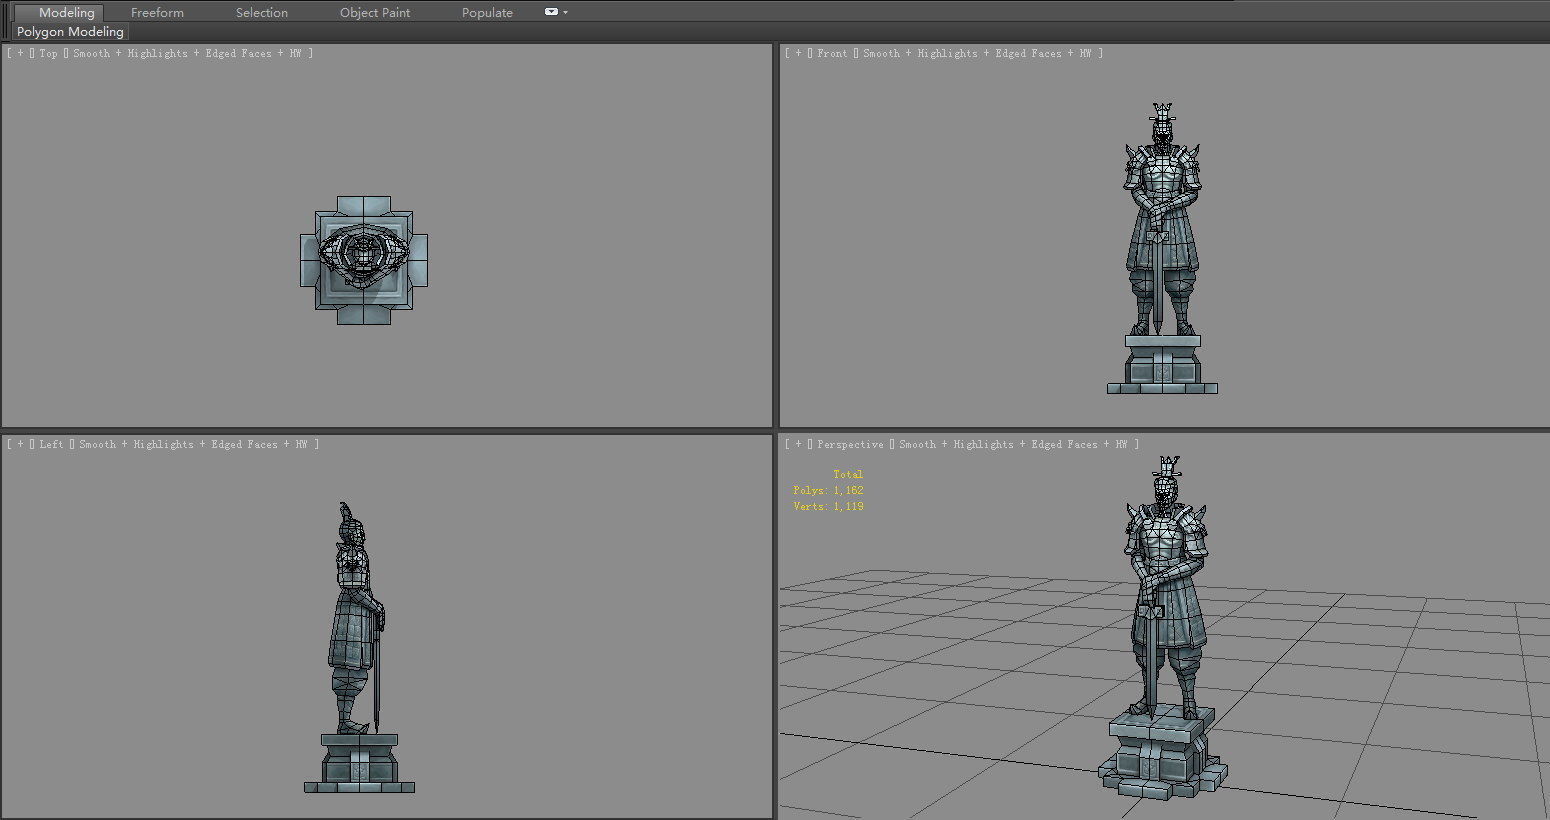Open the Left viewport plus menu
1550x820 pixels.
coord(20,444)
